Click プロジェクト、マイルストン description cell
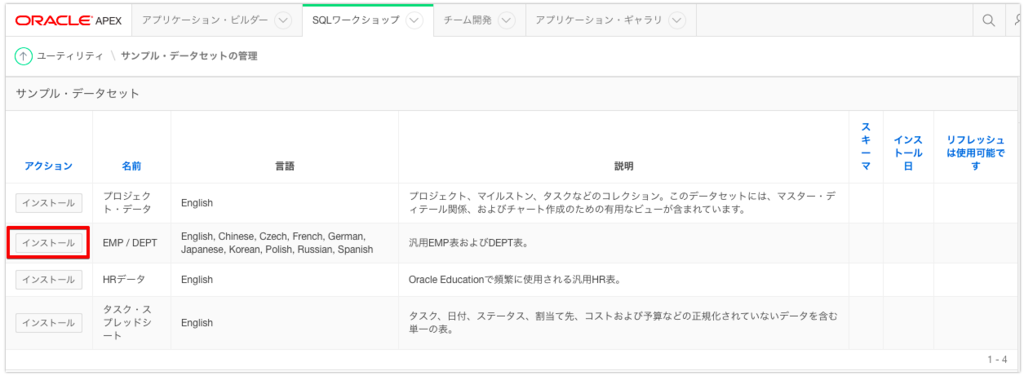This screenshot has width=1024, height=376. [x=624, y=203]
